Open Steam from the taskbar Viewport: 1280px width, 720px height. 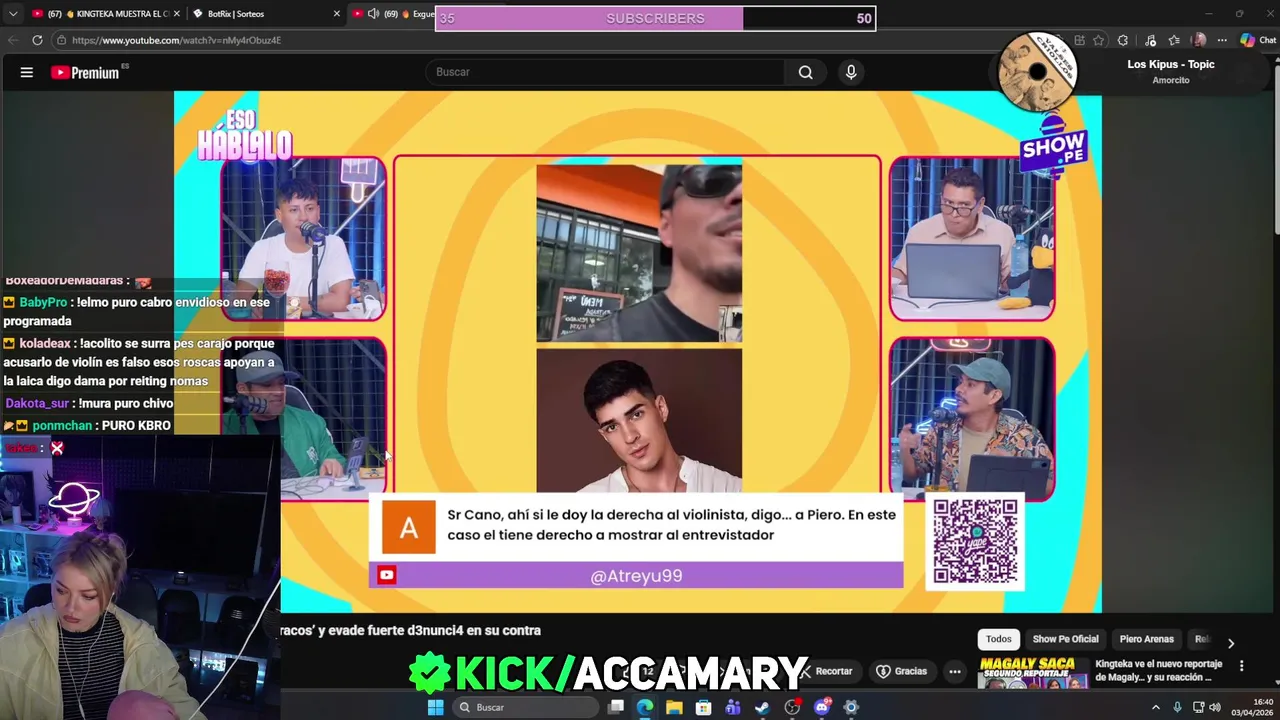(762, 707)
